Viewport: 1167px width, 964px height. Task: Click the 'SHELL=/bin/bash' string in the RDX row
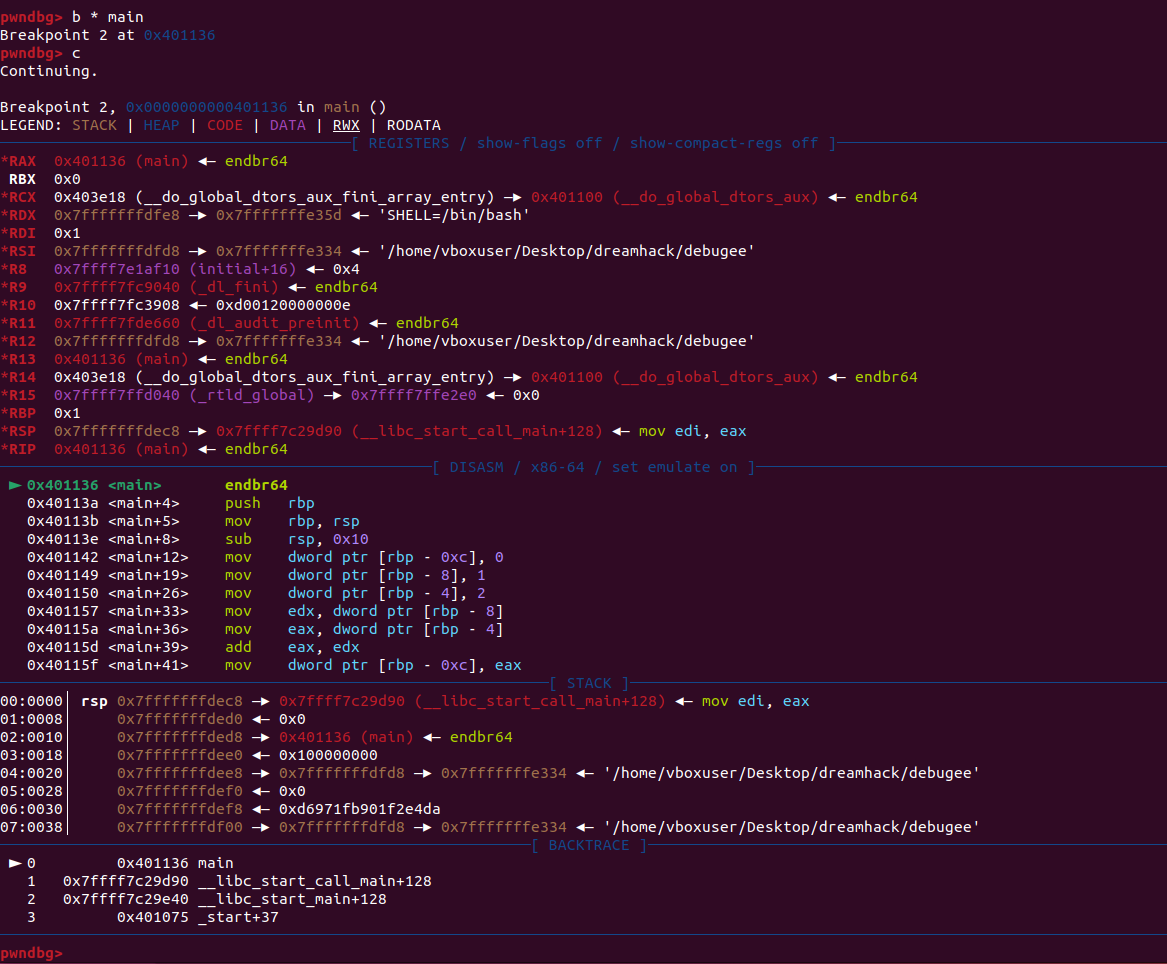pos(454,215)
